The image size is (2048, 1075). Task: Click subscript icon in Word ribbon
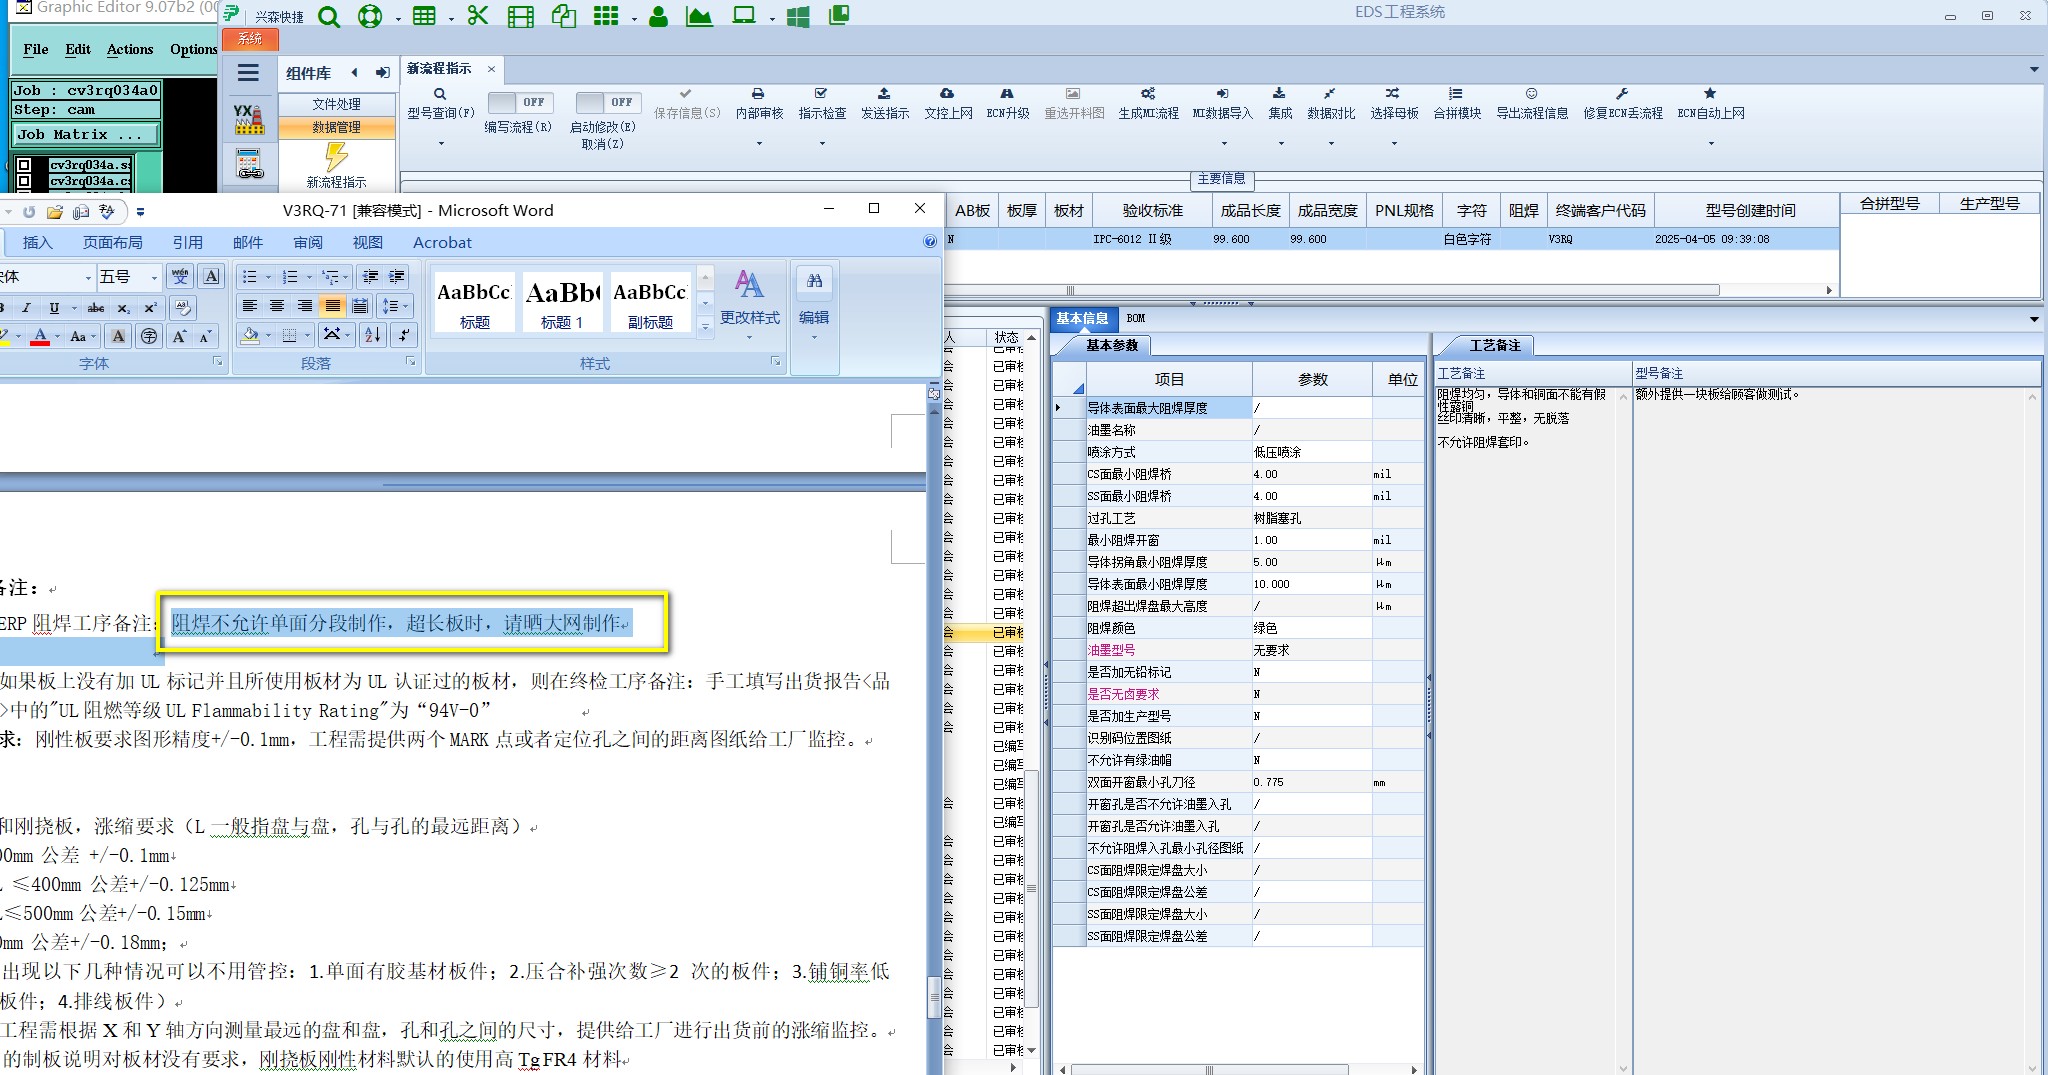(123, 308)
